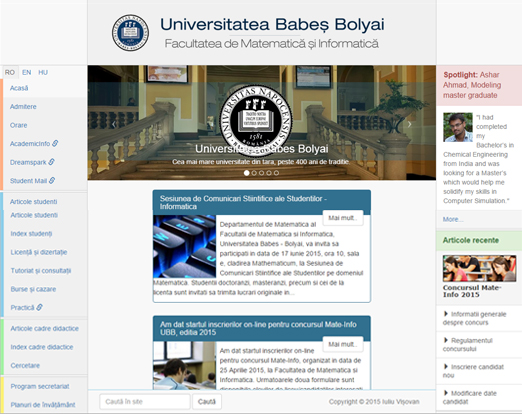Viewport: 522px width, 414px height.
Task: Focus the Caută în site search field
Action: [x=145, y=402]
